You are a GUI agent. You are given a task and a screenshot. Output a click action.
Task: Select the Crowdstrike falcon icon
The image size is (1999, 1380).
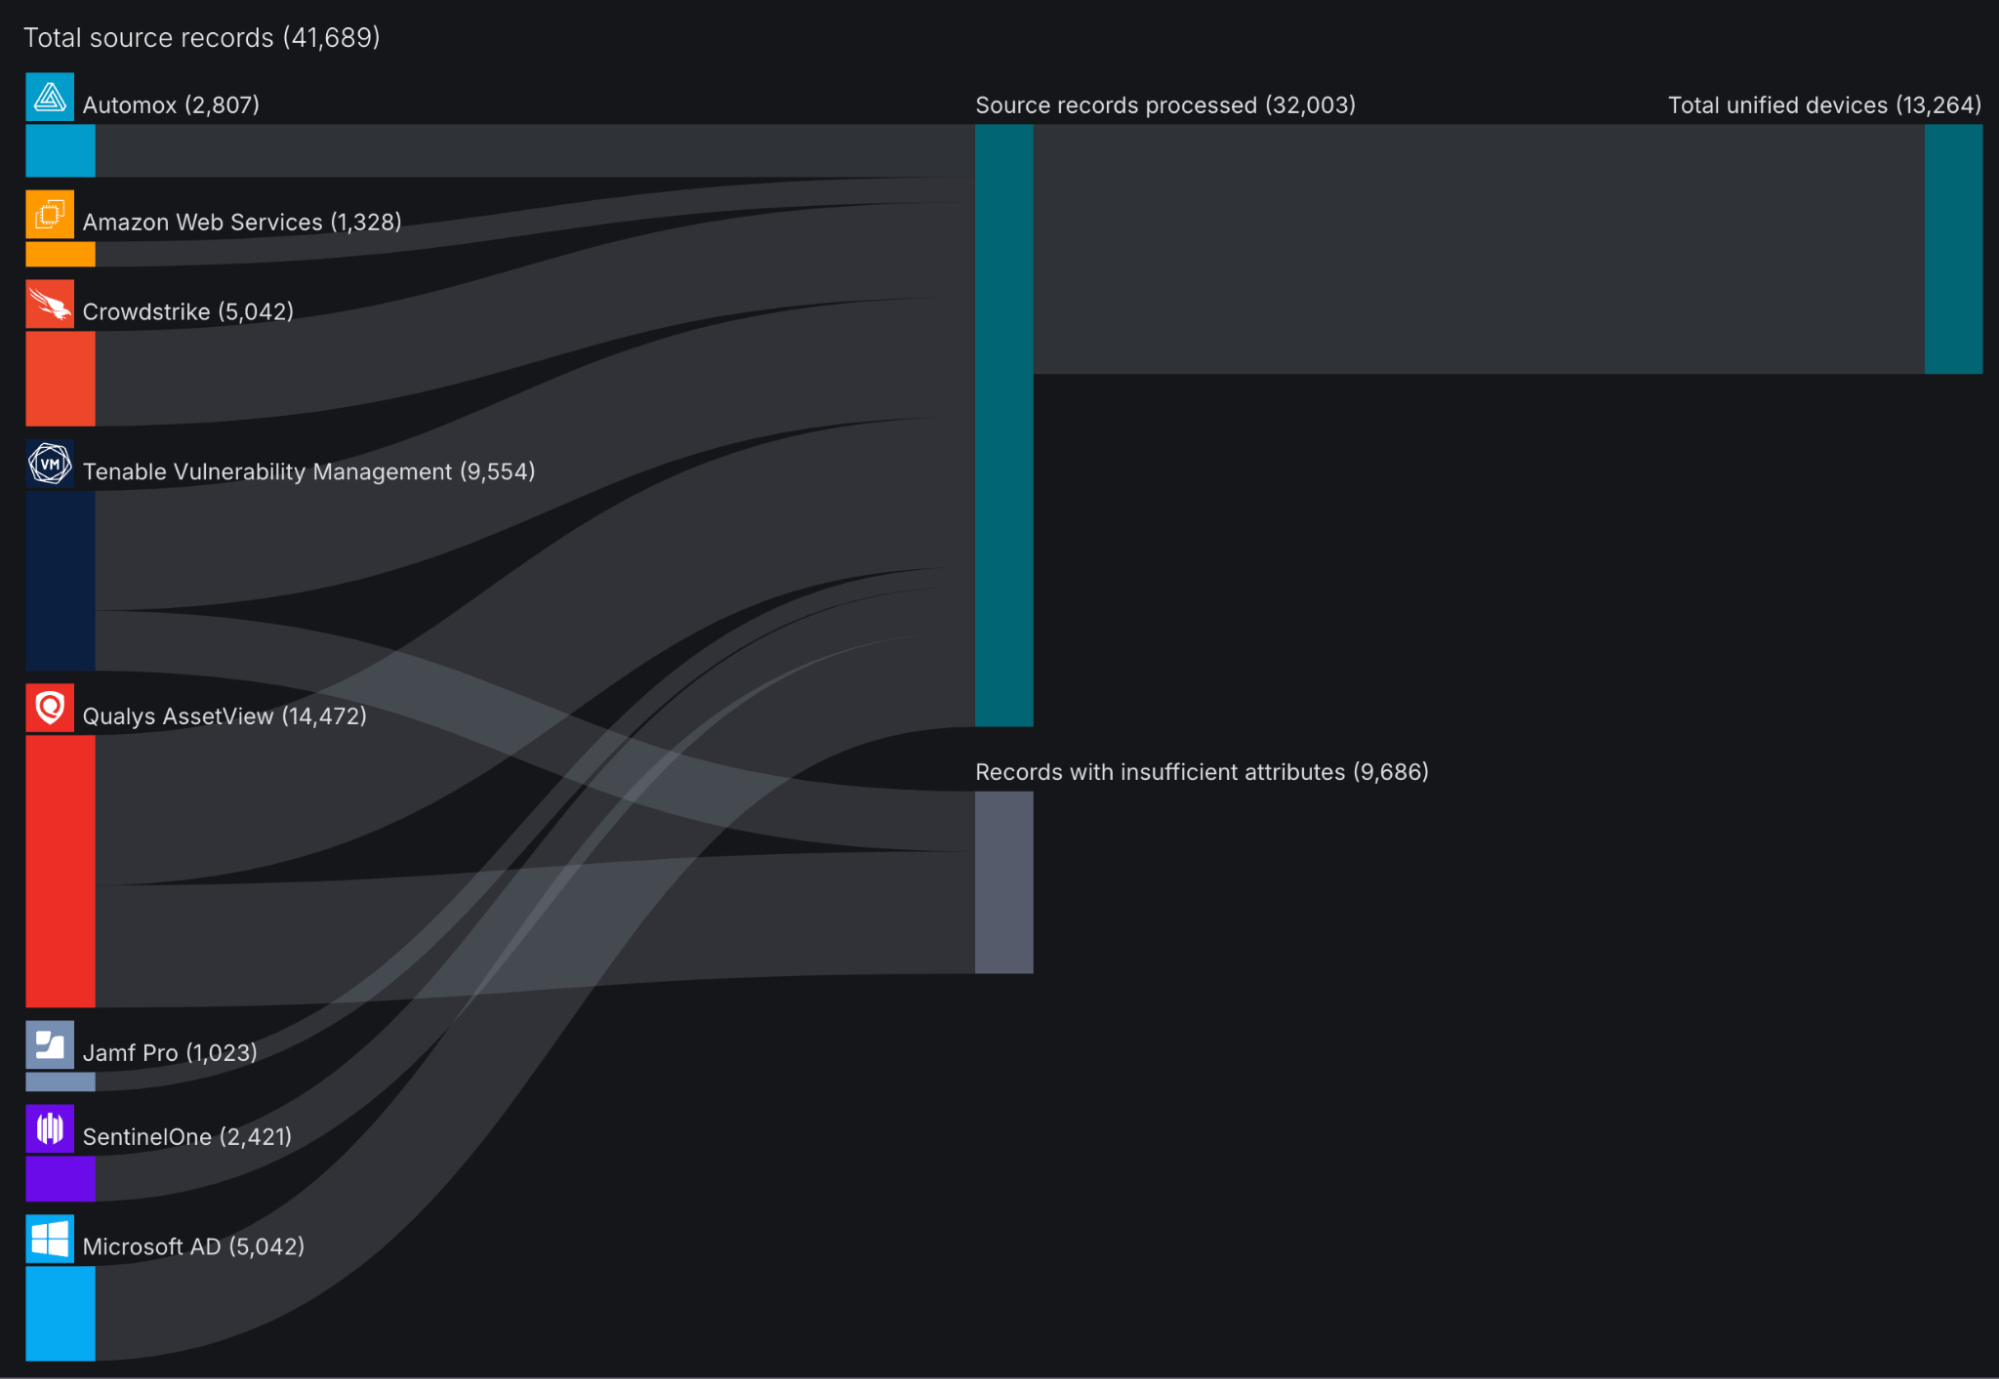(x=49, y=303)
